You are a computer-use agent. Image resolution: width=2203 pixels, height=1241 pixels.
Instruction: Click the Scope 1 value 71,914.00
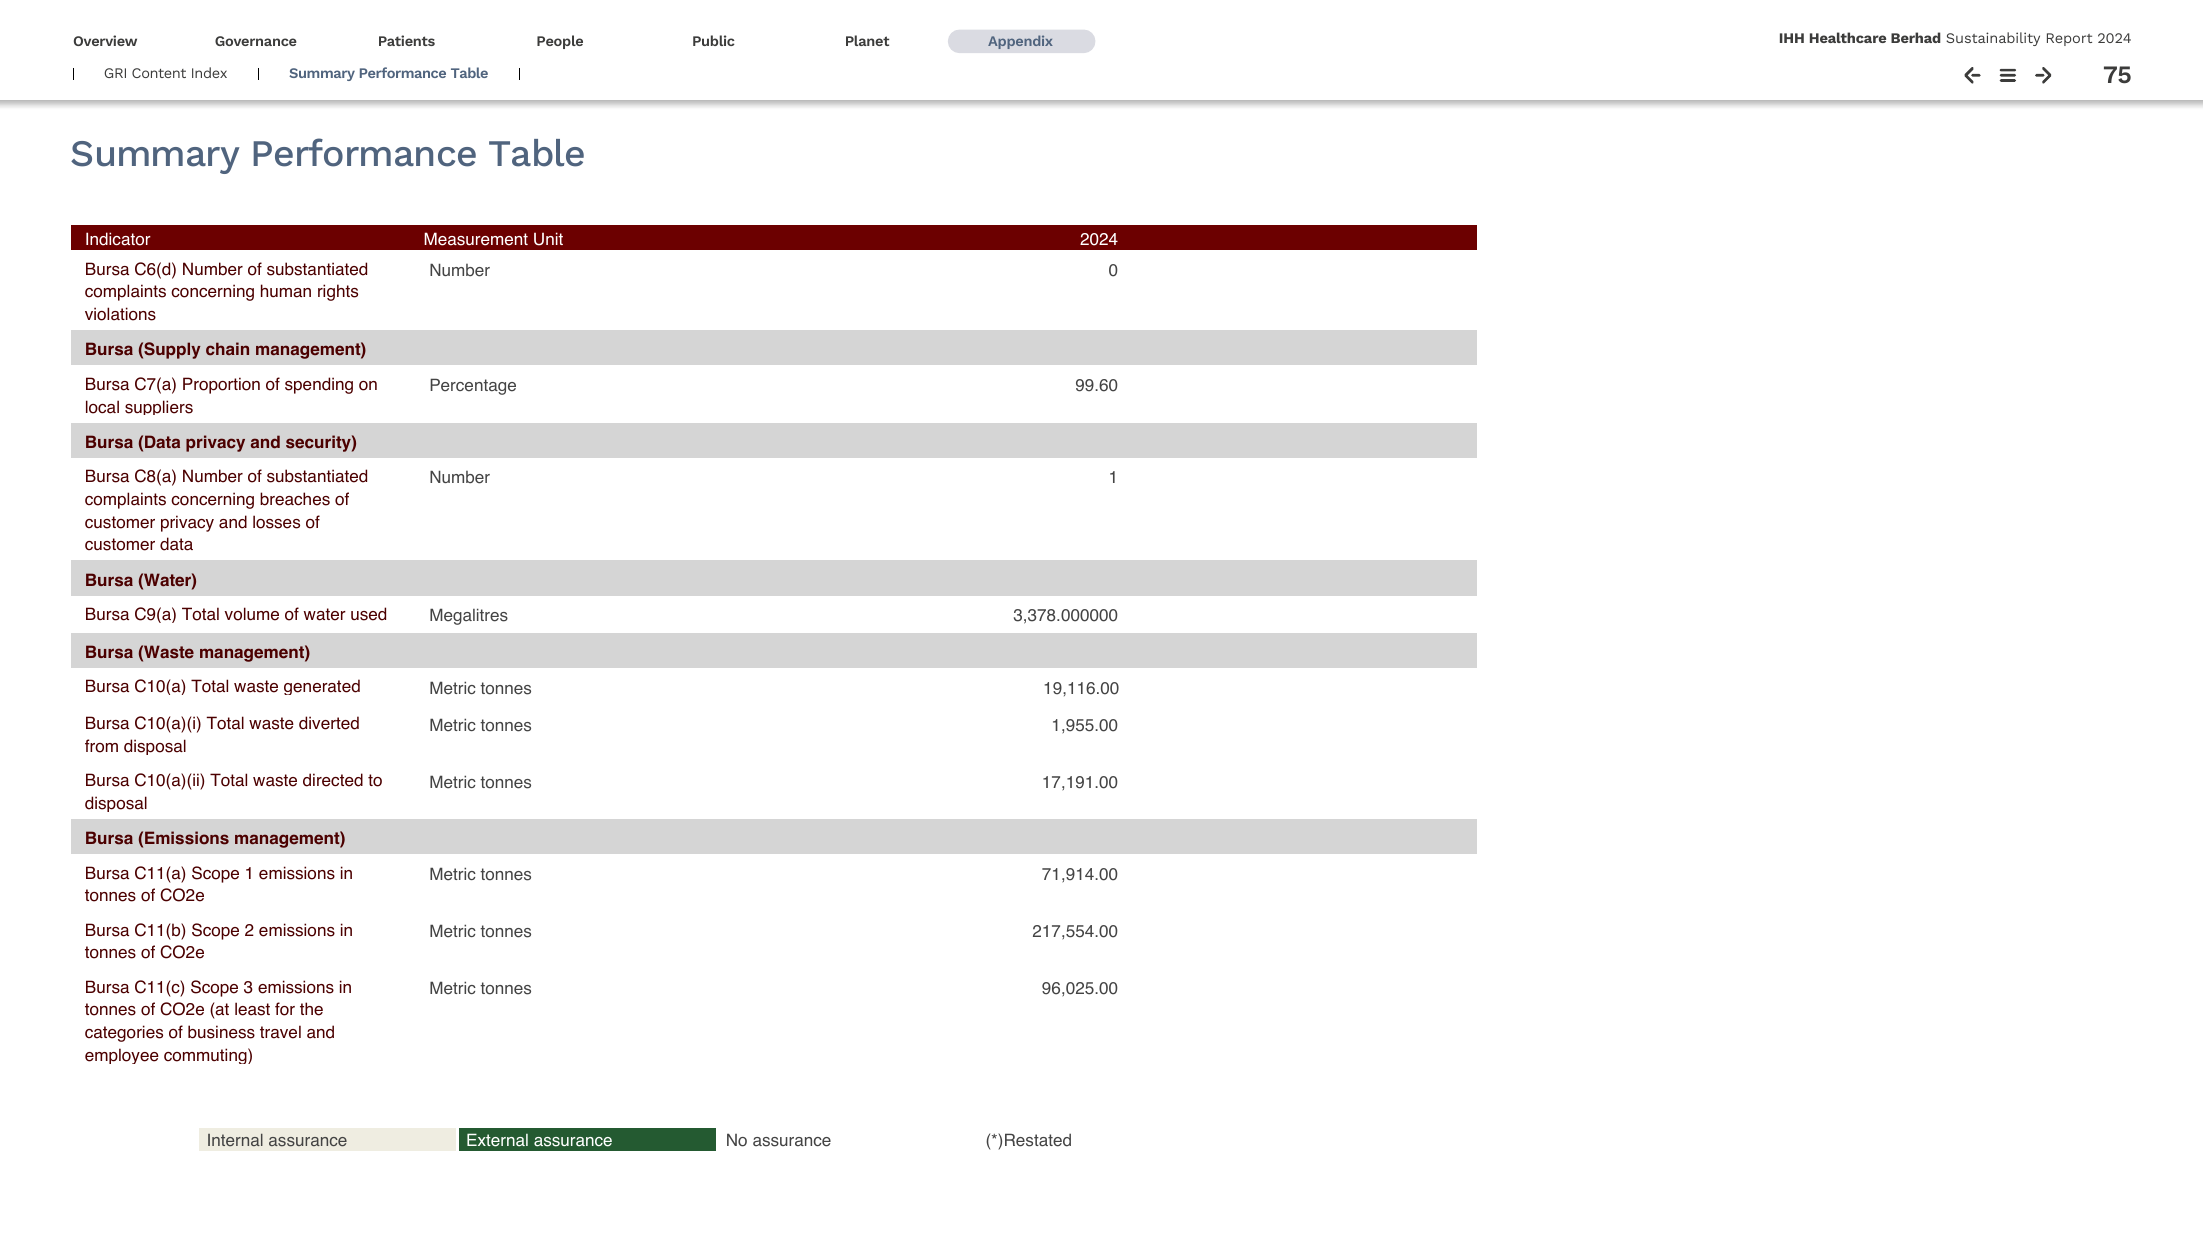pyautogui.click(x=1080, y=874)
